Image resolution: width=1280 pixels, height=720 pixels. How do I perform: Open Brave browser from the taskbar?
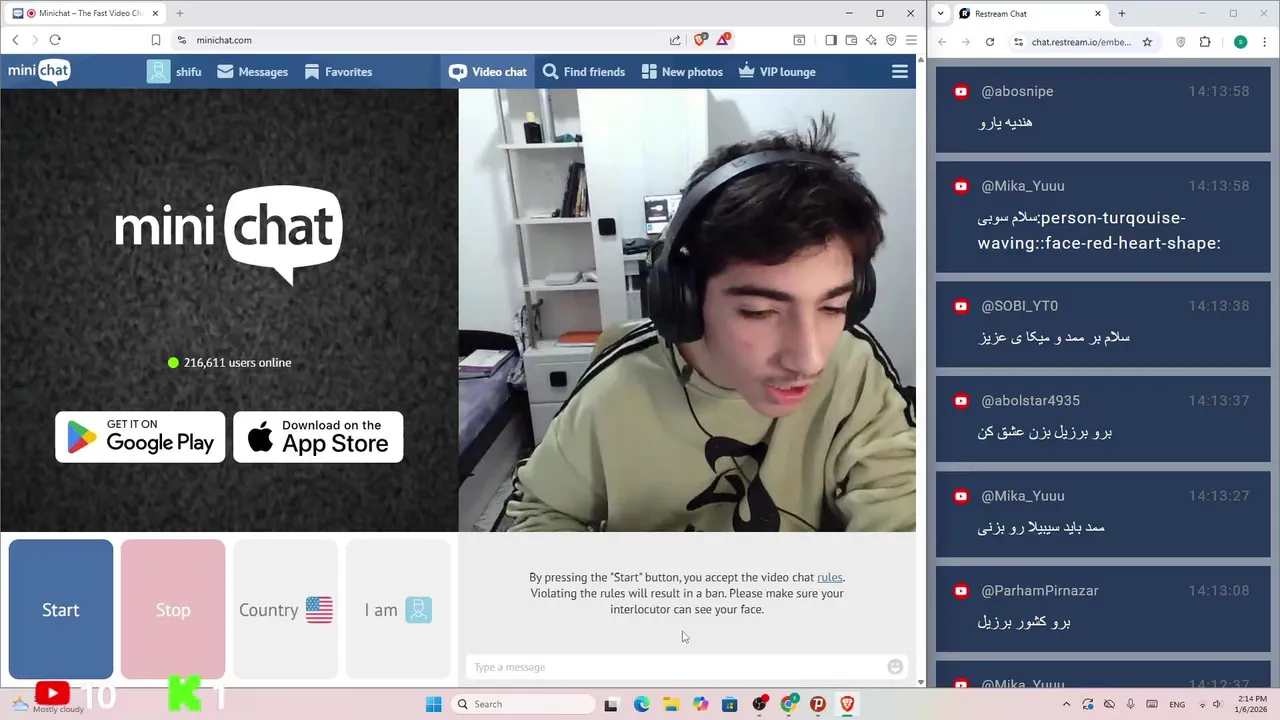[x=848, y=704]
